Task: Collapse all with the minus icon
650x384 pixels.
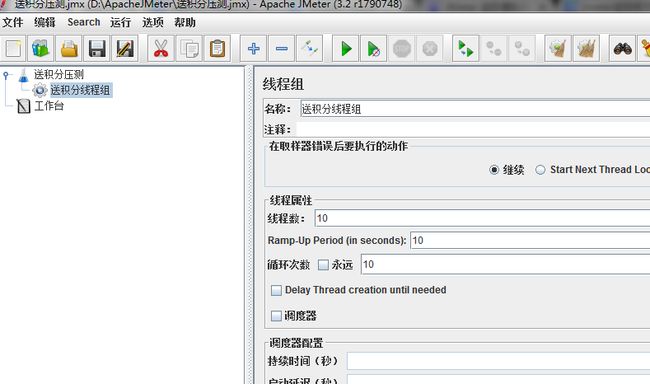Action: [x=281, y=49]
